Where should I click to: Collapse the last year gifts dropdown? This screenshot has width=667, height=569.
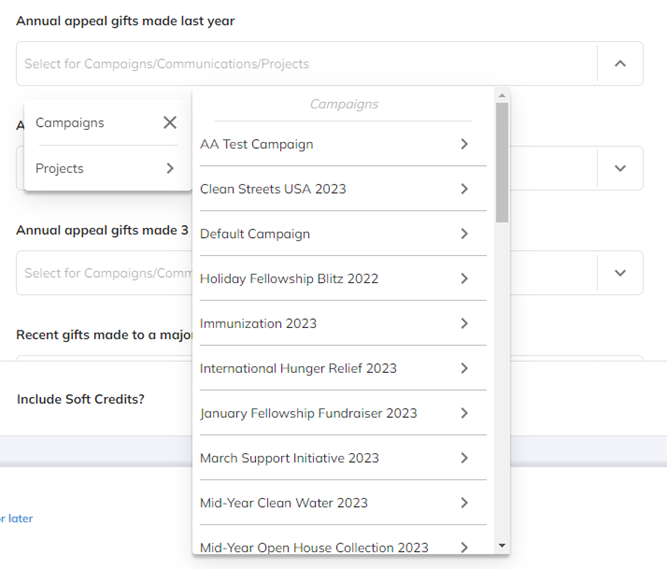pyautogui.click(x=620, y=64)
